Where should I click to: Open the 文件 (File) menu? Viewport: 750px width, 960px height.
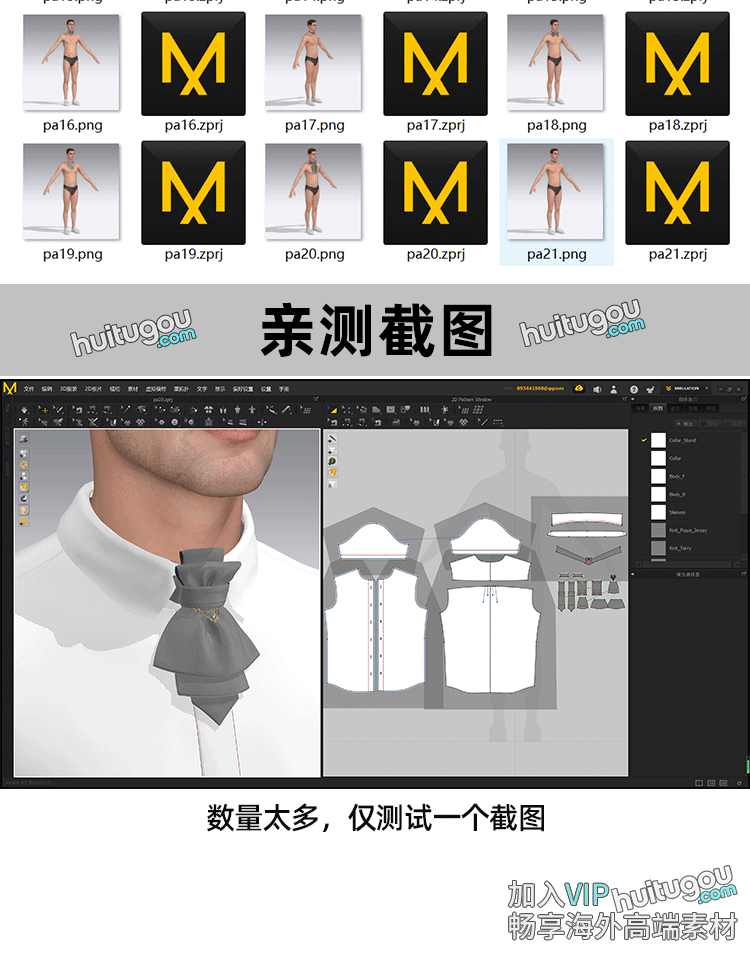pos(29,389)
